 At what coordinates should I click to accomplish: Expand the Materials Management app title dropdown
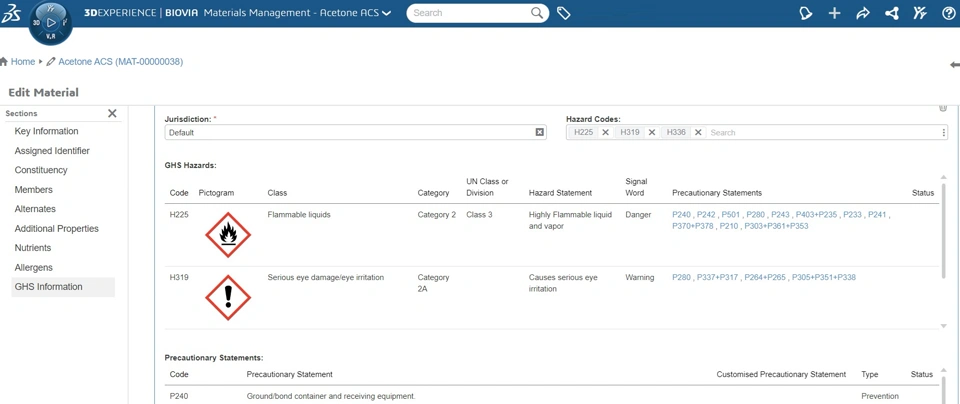coord(386,13)
